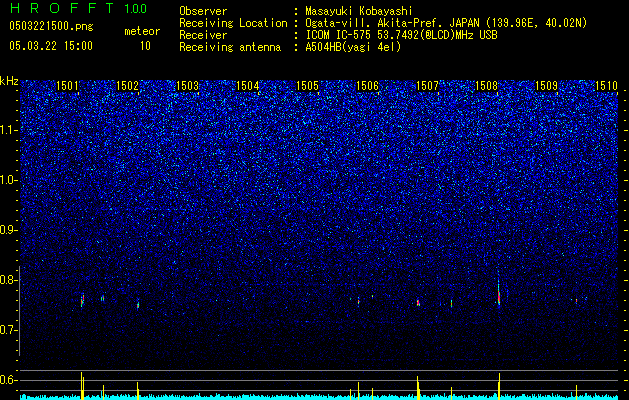Click time marker 1508
Viewport: 629px width, 400px height.
(x=486, y=86)
